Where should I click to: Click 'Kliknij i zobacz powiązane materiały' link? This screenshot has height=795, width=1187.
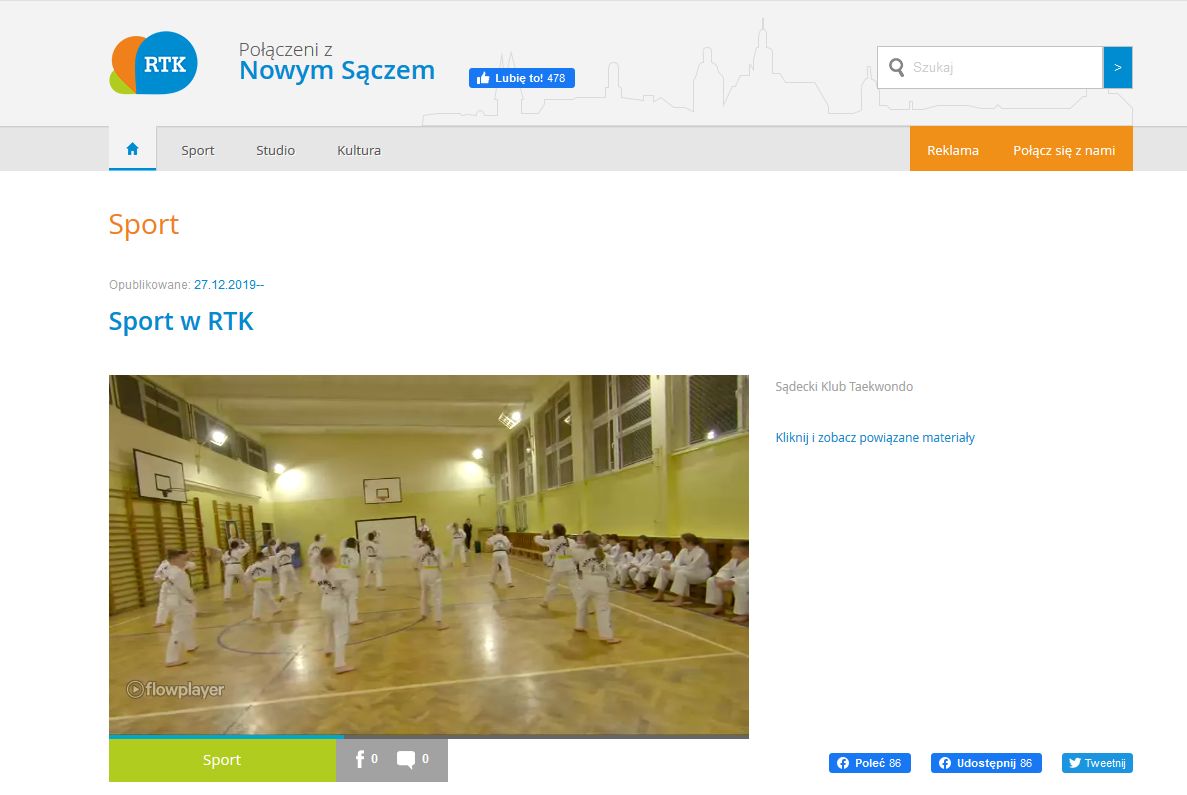pos(875,437)
